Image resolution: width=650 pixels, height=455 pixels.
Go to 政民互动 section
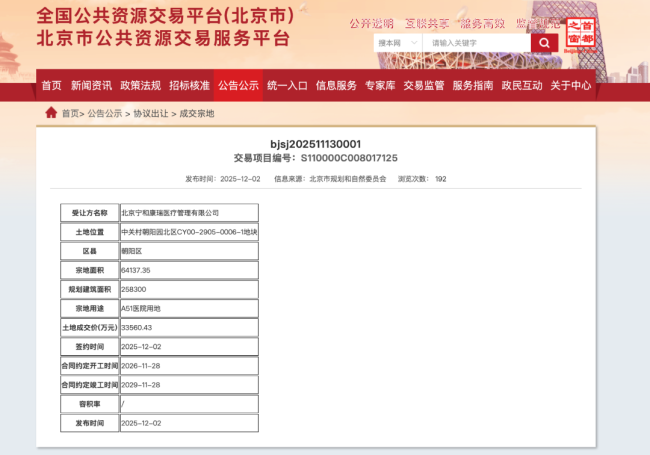click(x=522, y=85)
